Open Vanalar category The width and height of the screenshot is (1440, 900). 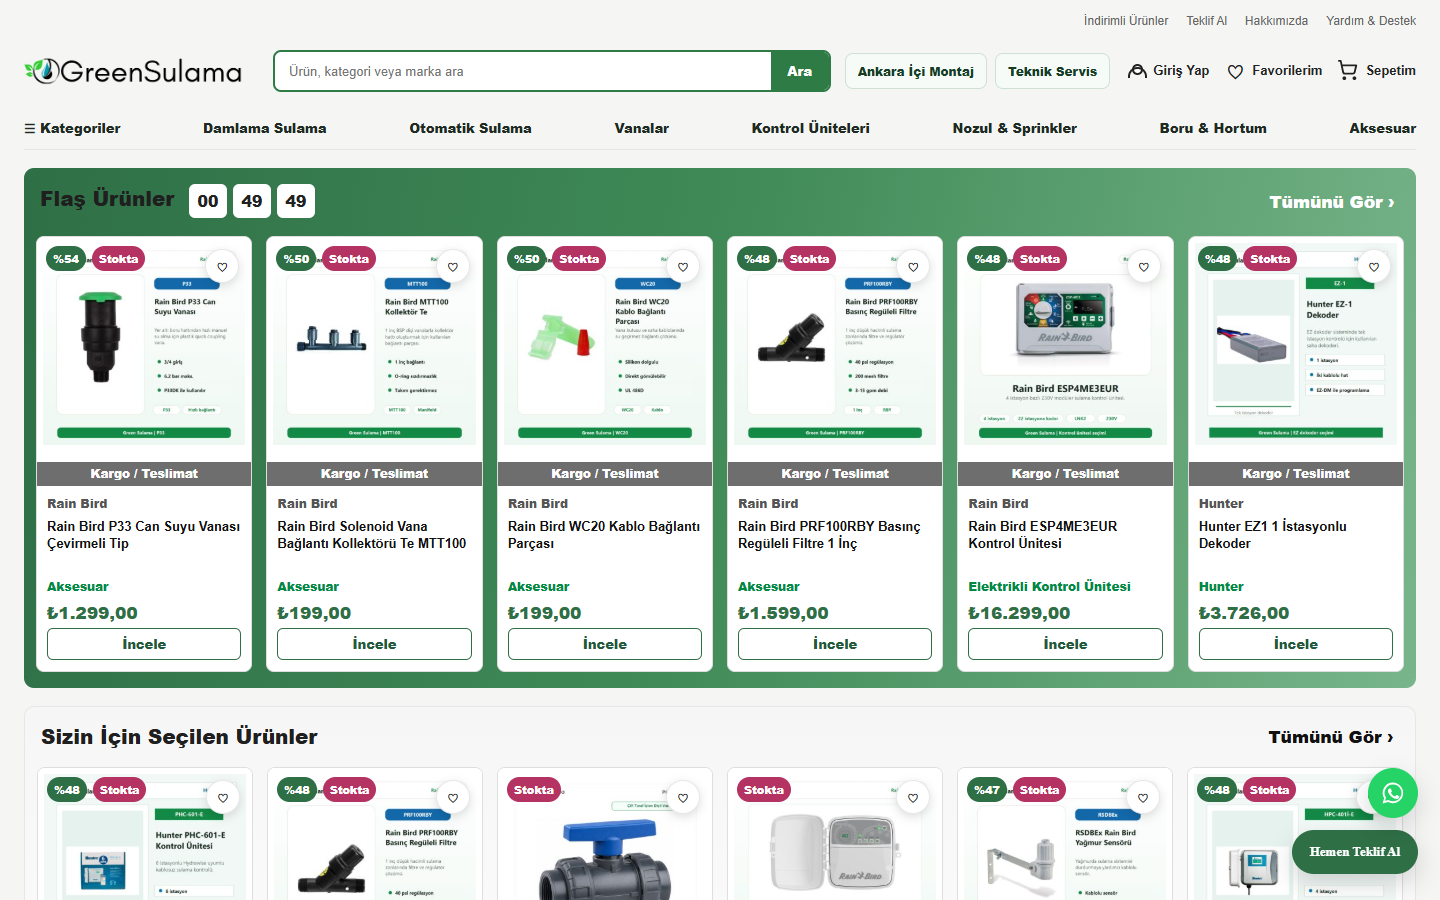pyautogui.click(x=642, y=128)
